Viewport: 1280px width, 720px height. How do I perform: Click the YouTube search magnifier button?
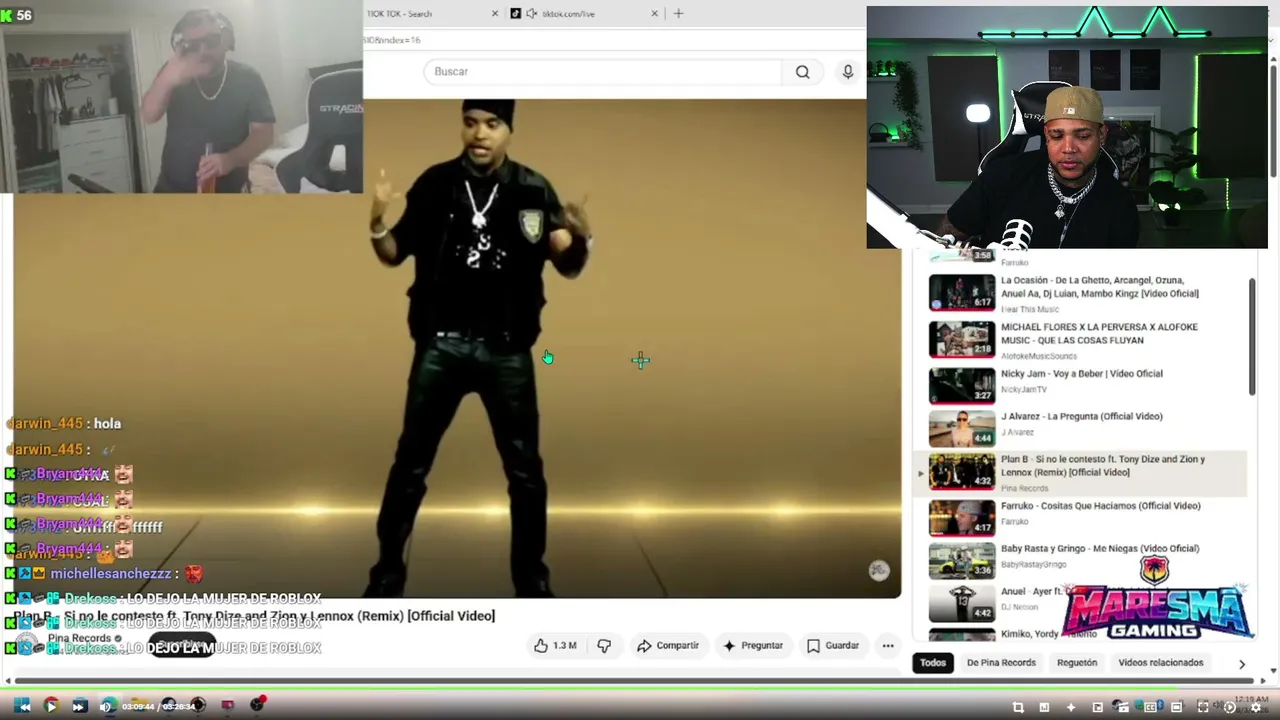click(x=802, y=72)
